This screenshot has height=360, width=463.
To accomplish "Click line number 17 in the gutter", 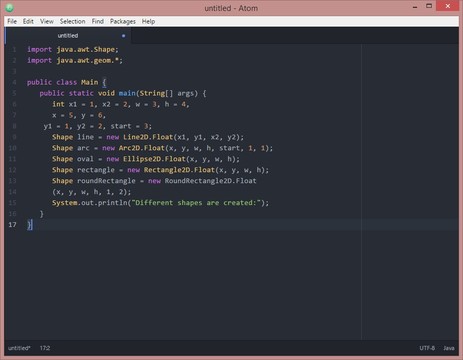I will coord(12,225).
